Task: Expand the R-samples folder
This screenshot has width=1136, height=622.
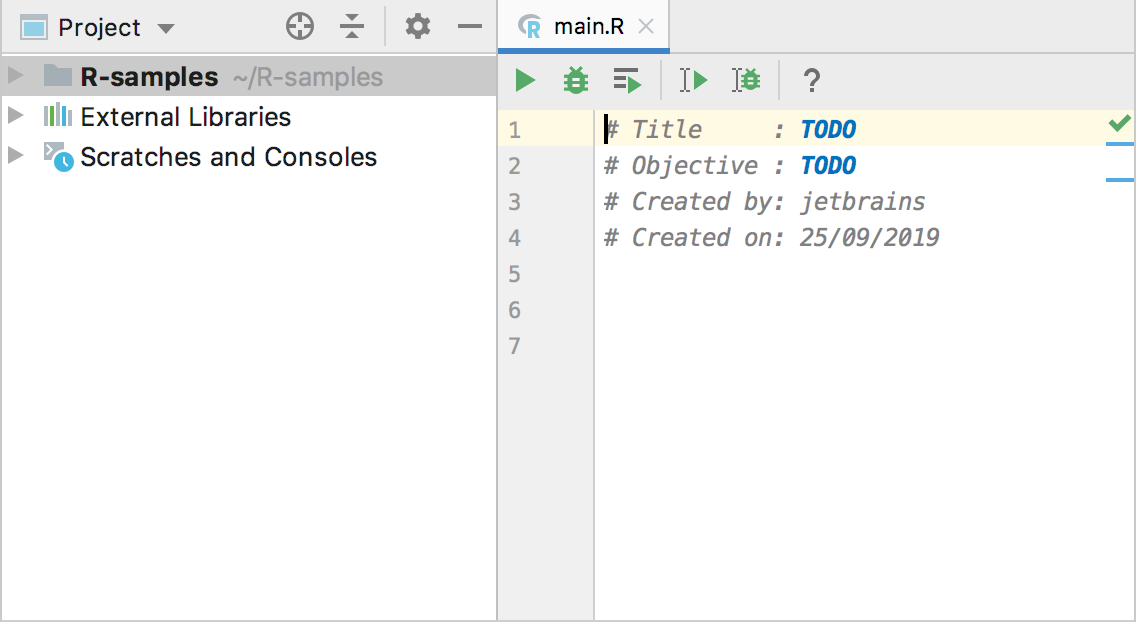Action: point(14,75)
